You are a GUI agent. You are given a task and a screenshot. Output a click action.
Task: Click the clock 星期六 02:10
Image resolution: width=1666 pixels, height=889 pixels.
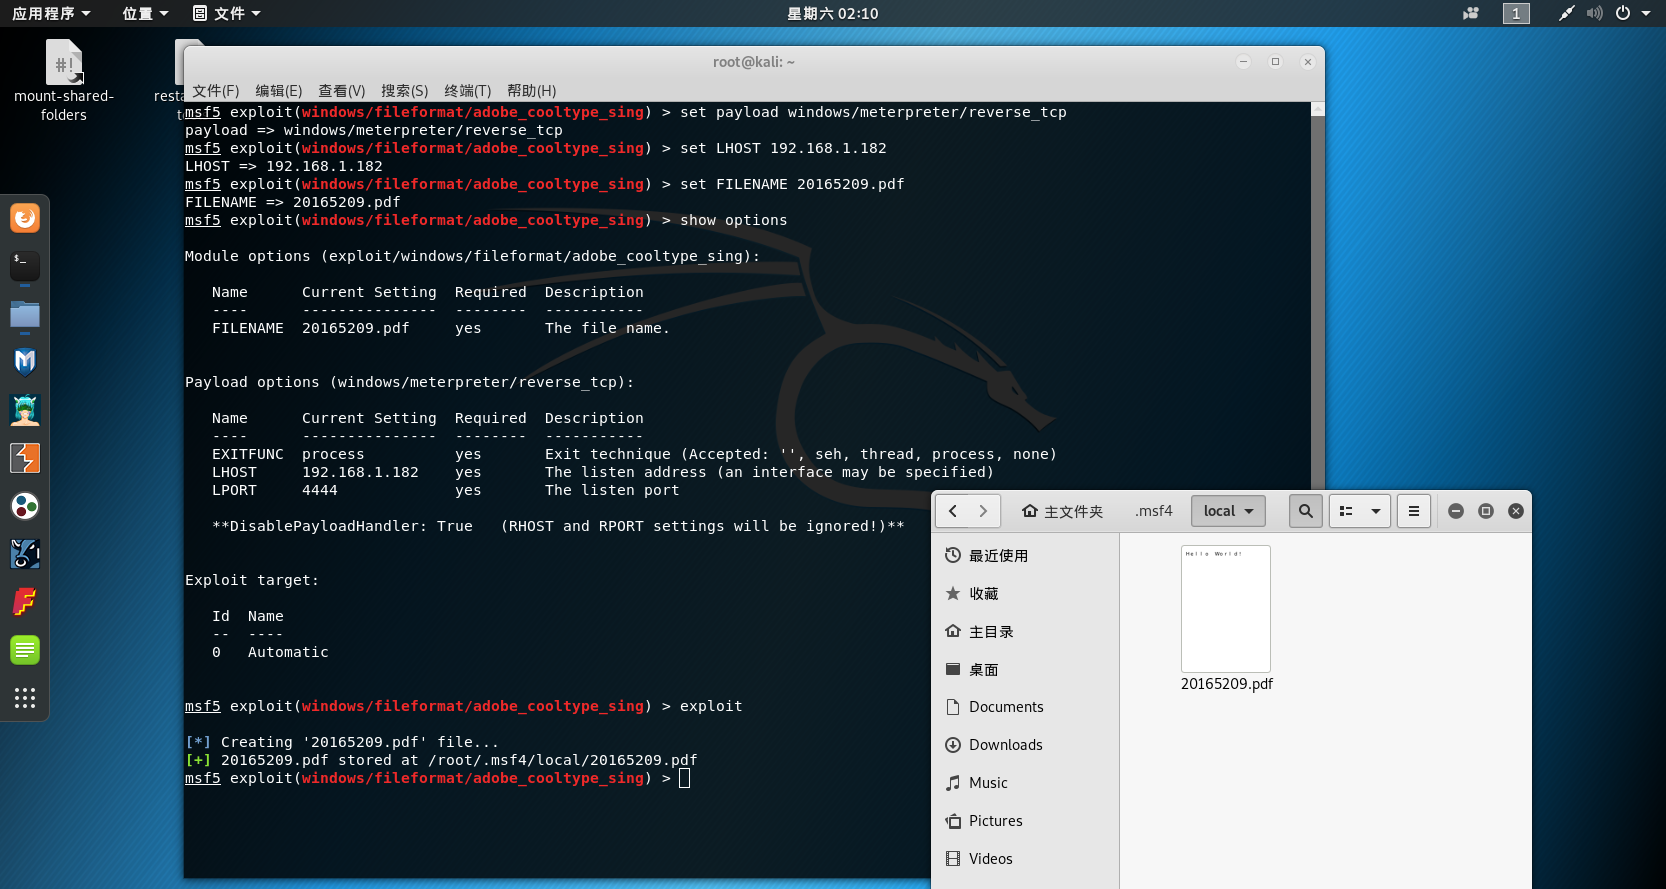click(x=833, y=13)
